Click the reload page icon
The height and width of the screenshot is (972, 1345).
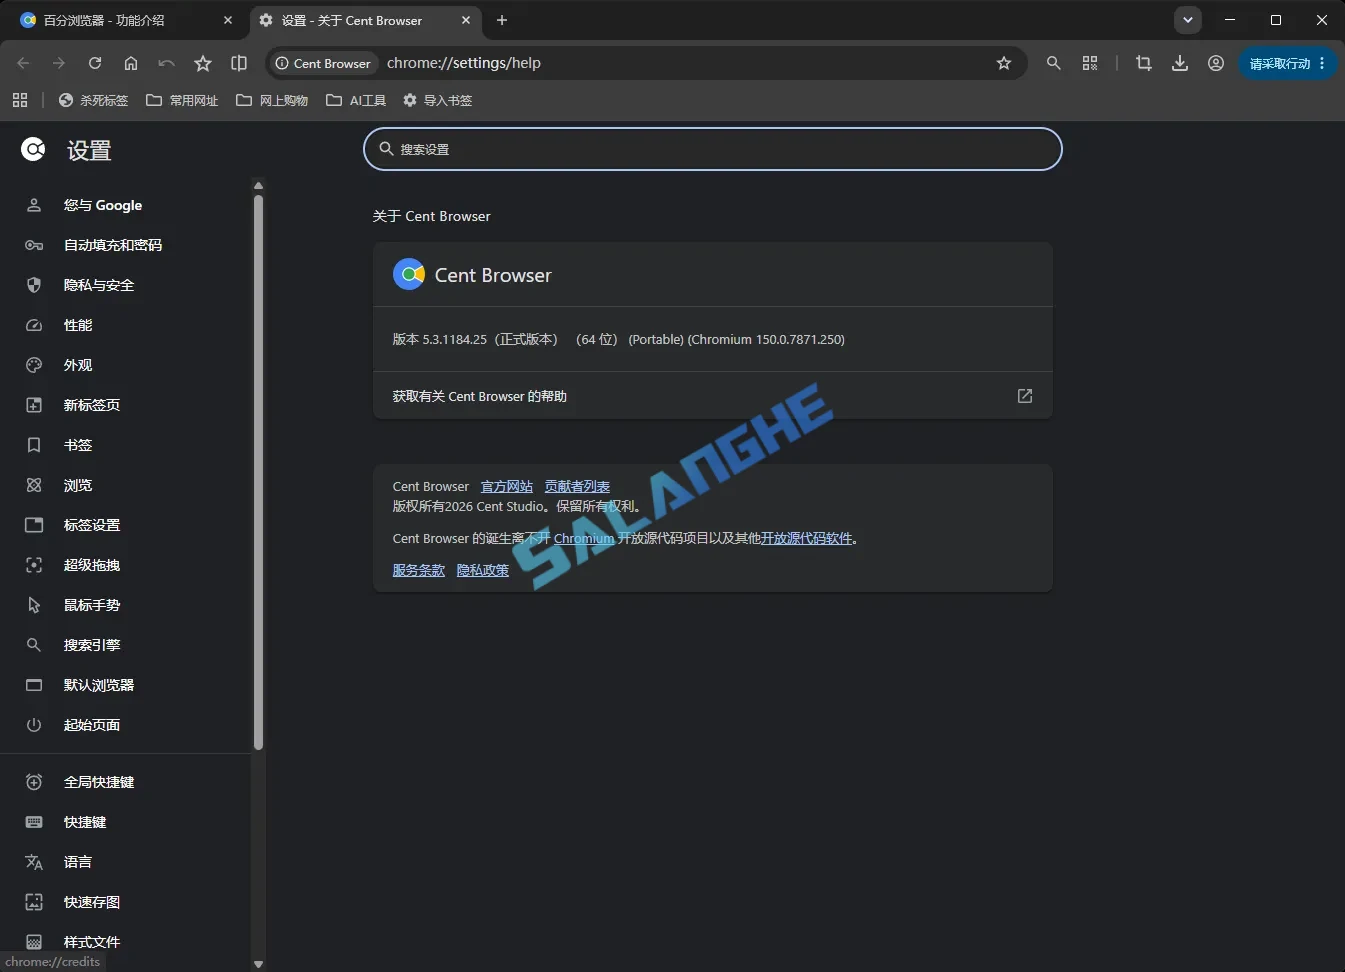click(95, 63)
